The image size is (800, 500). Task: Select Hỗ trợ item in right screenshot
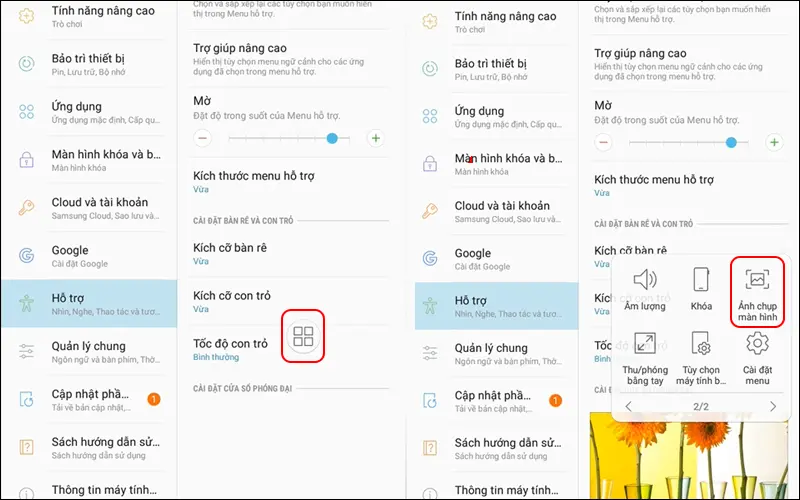(496, 306)
